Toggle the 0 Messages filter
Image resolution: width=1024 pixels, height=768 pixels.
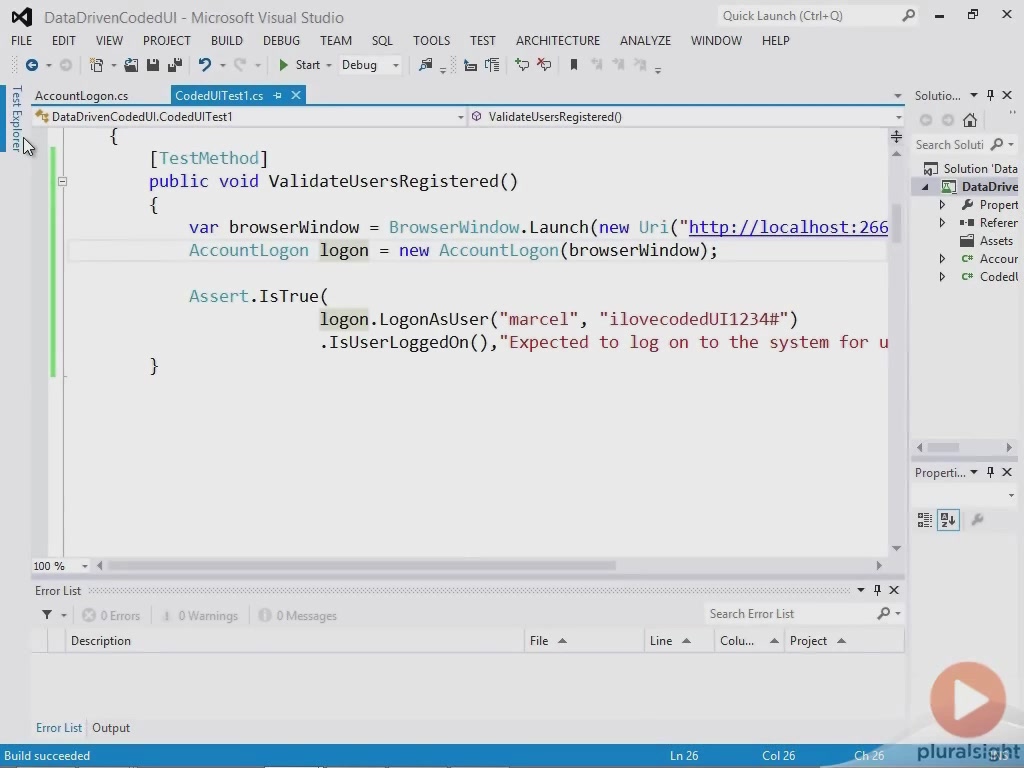tap(298, 616)
